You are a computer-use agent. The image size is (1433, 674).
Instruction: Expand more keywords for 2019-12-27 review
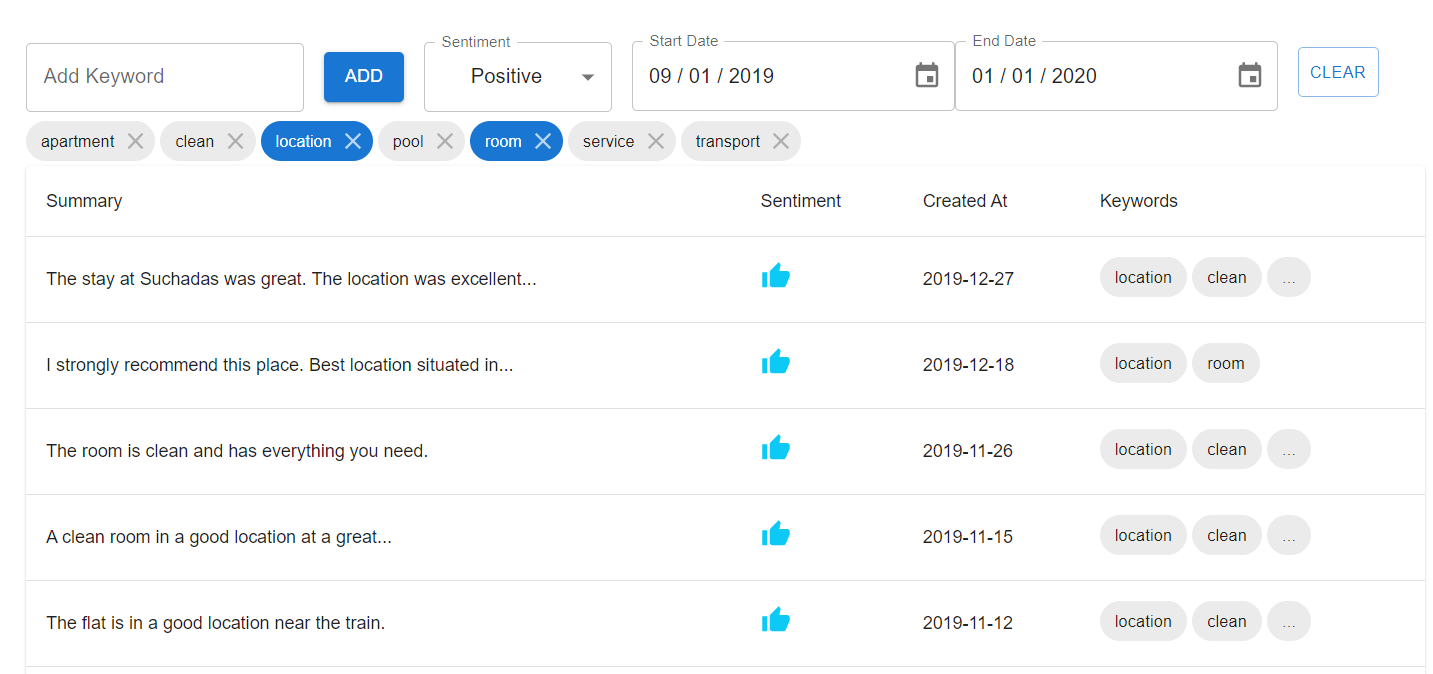pyautogui.click(x=1289, y=278)
